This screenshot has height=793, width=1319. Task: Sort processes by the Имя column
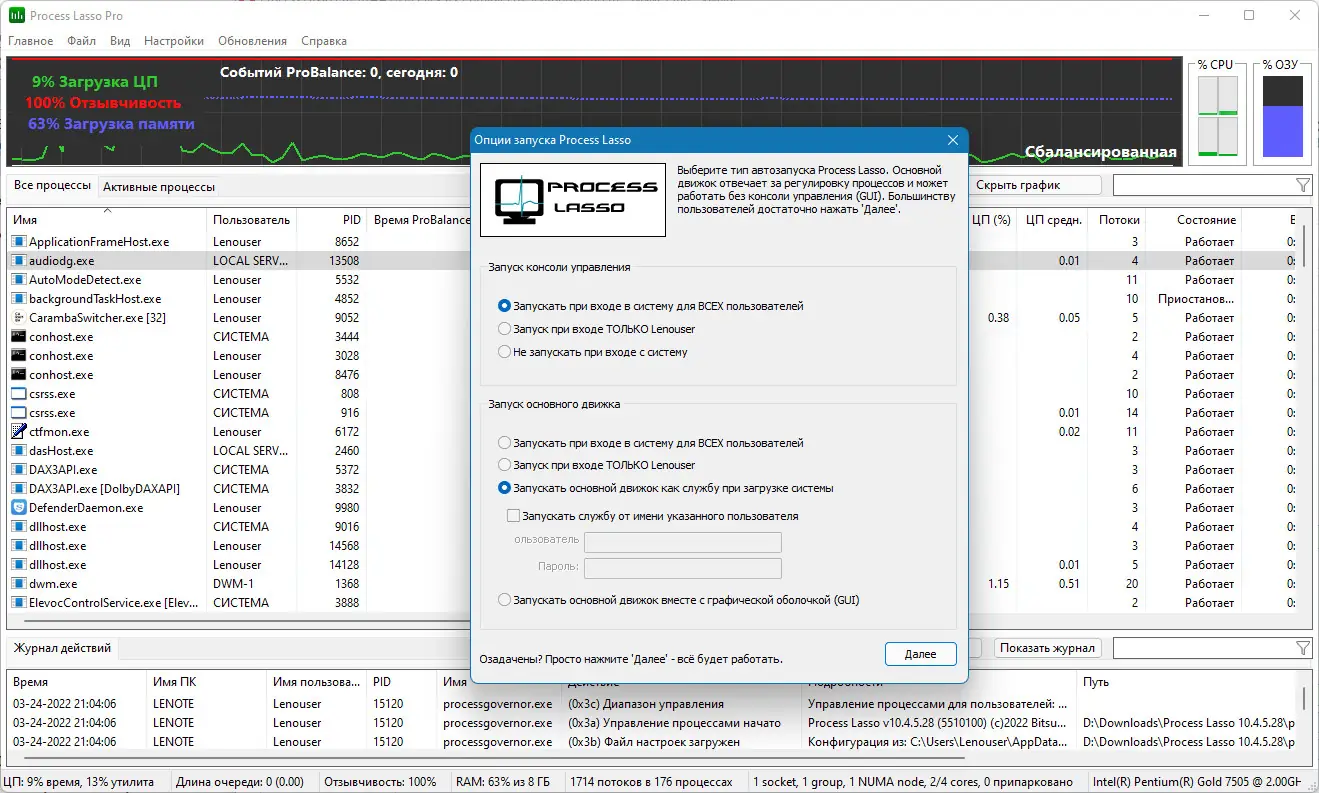[x=107, y=220]
